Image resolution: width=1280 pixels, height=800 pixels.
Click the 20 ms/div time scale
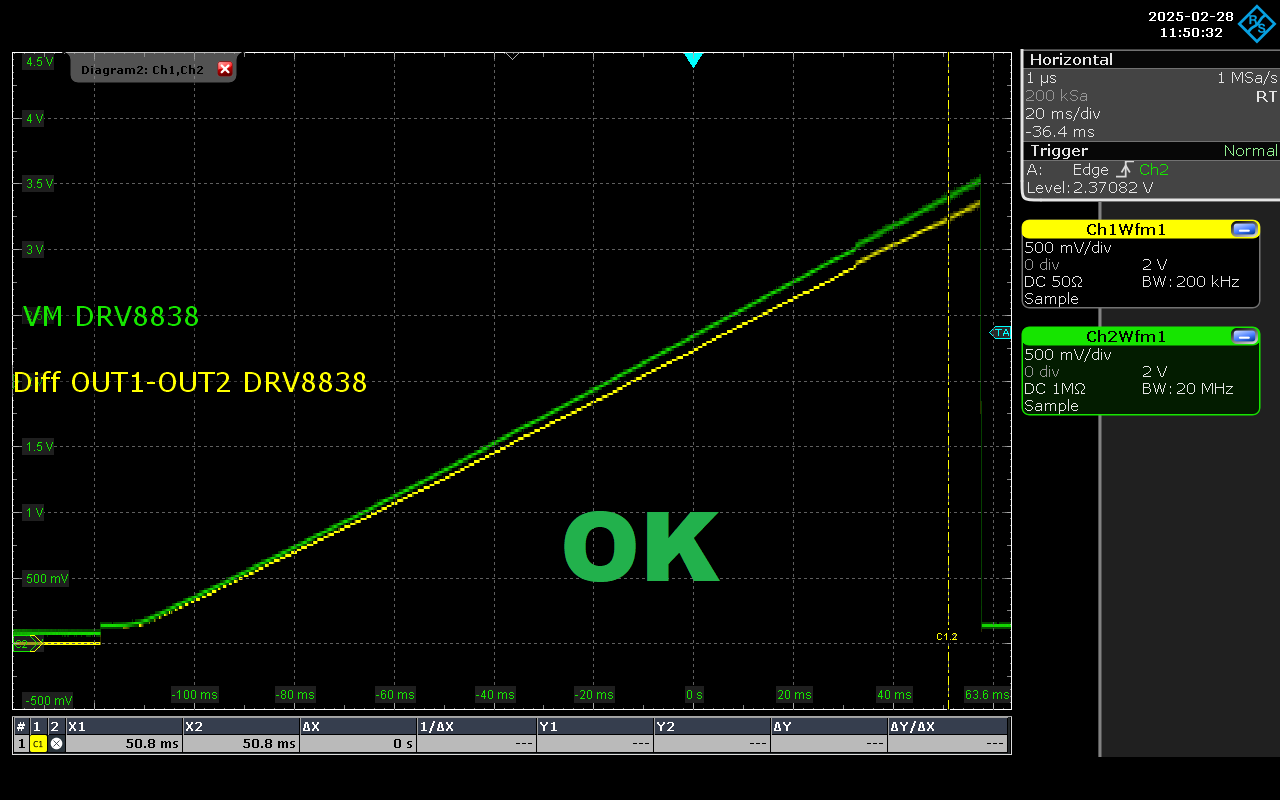(1061, 114)
